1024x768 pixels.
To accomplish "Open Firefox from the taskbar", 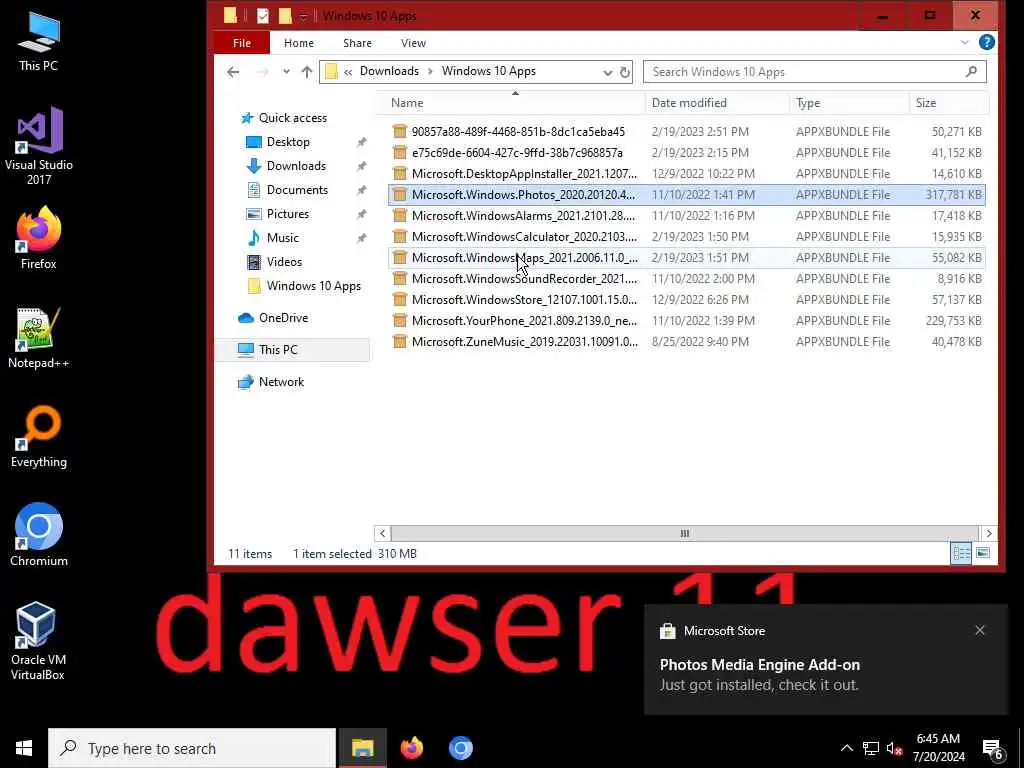I will click(x=411, y=748).
